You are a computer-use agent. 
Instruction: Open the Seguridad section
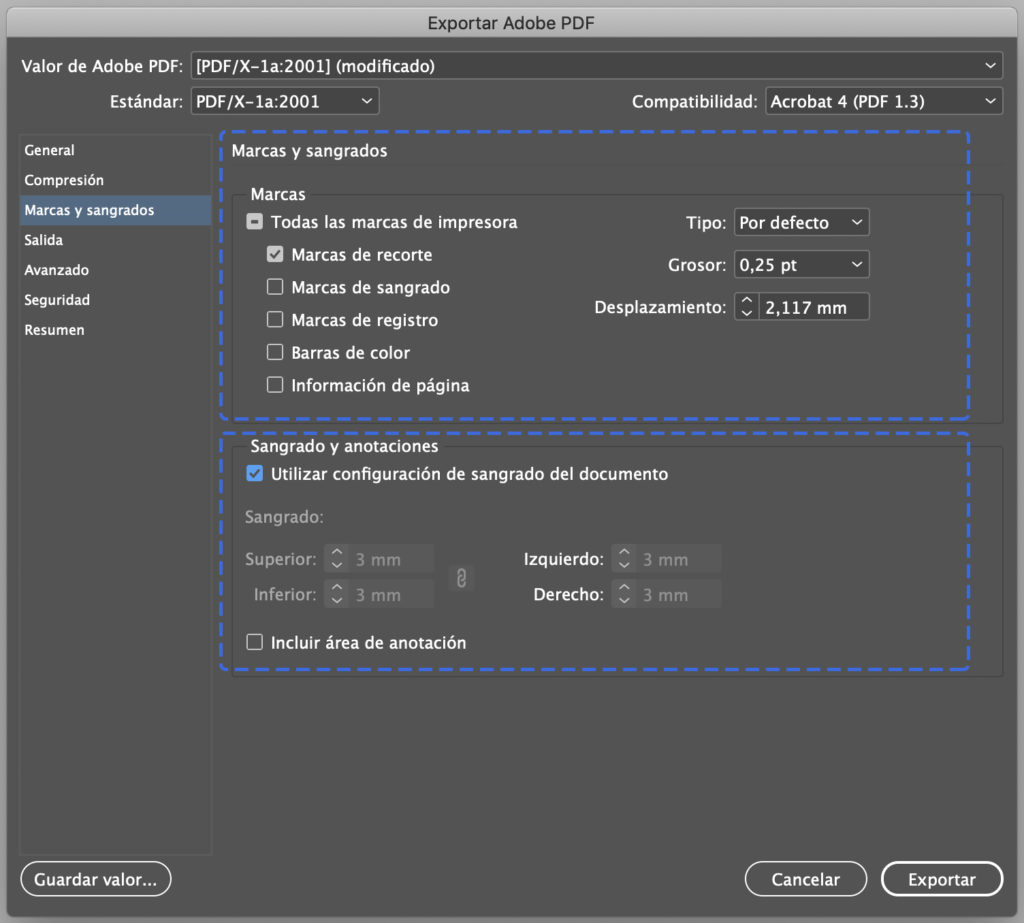point(115,300)
